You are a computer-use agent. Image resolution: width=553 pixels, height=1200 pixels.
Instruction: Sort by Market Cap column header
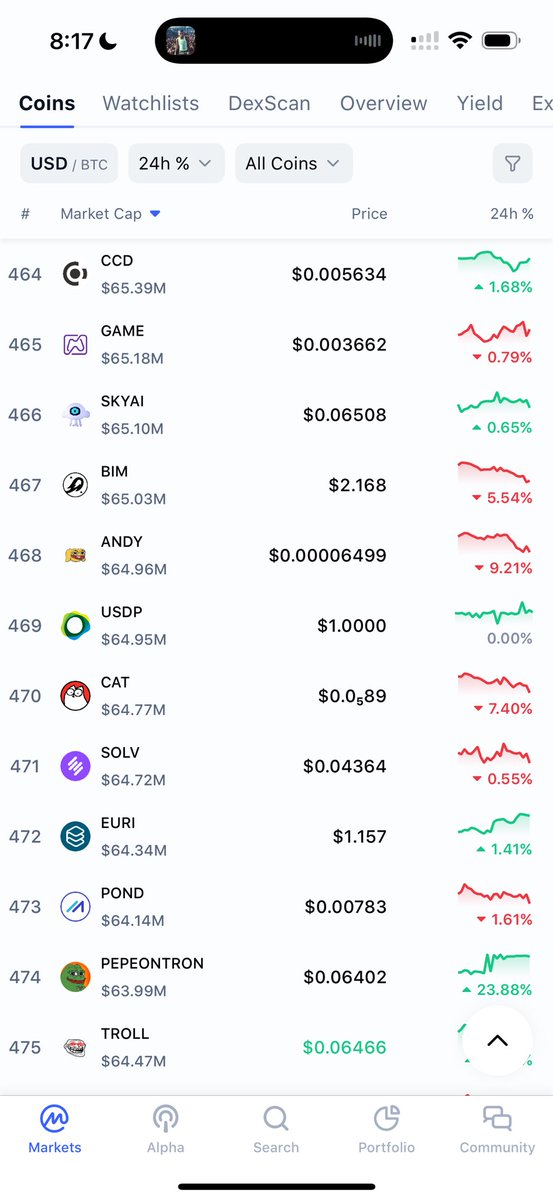point(110,214)
